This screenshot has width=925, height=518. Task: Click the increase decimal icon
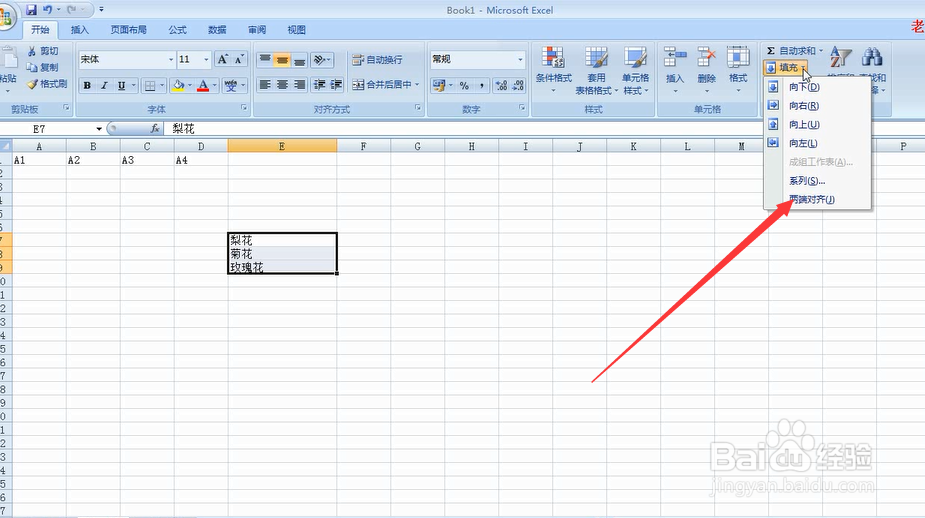501,86
